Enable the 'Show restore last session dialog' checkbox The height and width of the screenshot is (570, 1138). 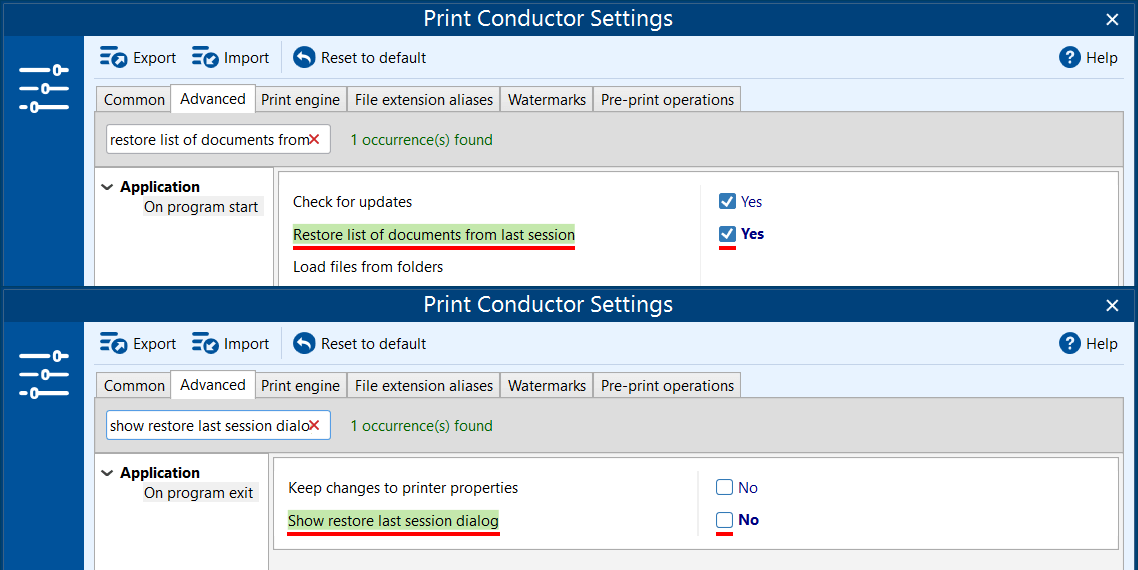click(725, 520)
